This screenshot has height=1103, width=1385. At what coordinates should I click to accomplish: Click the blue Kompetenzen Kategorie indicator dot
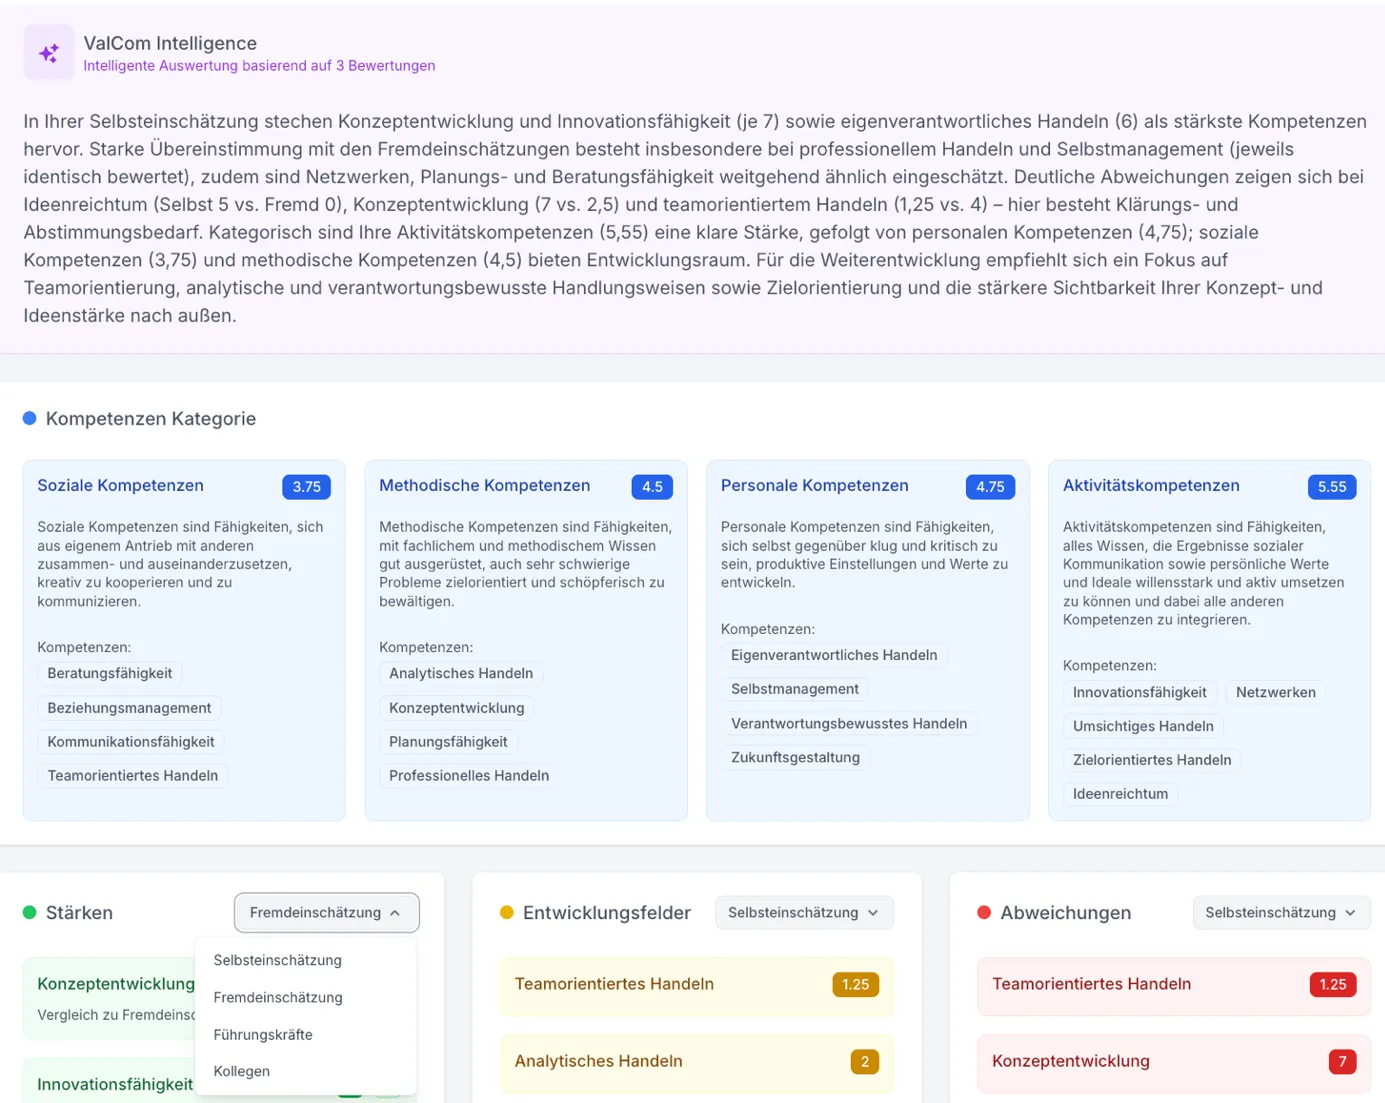click(29, 418)
